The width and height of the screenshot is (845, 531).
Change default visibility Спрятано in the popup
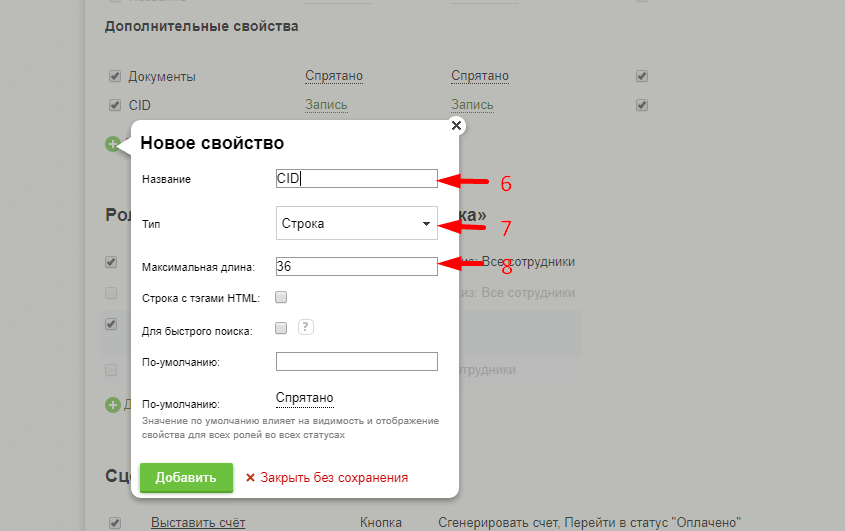coord(304,398)
